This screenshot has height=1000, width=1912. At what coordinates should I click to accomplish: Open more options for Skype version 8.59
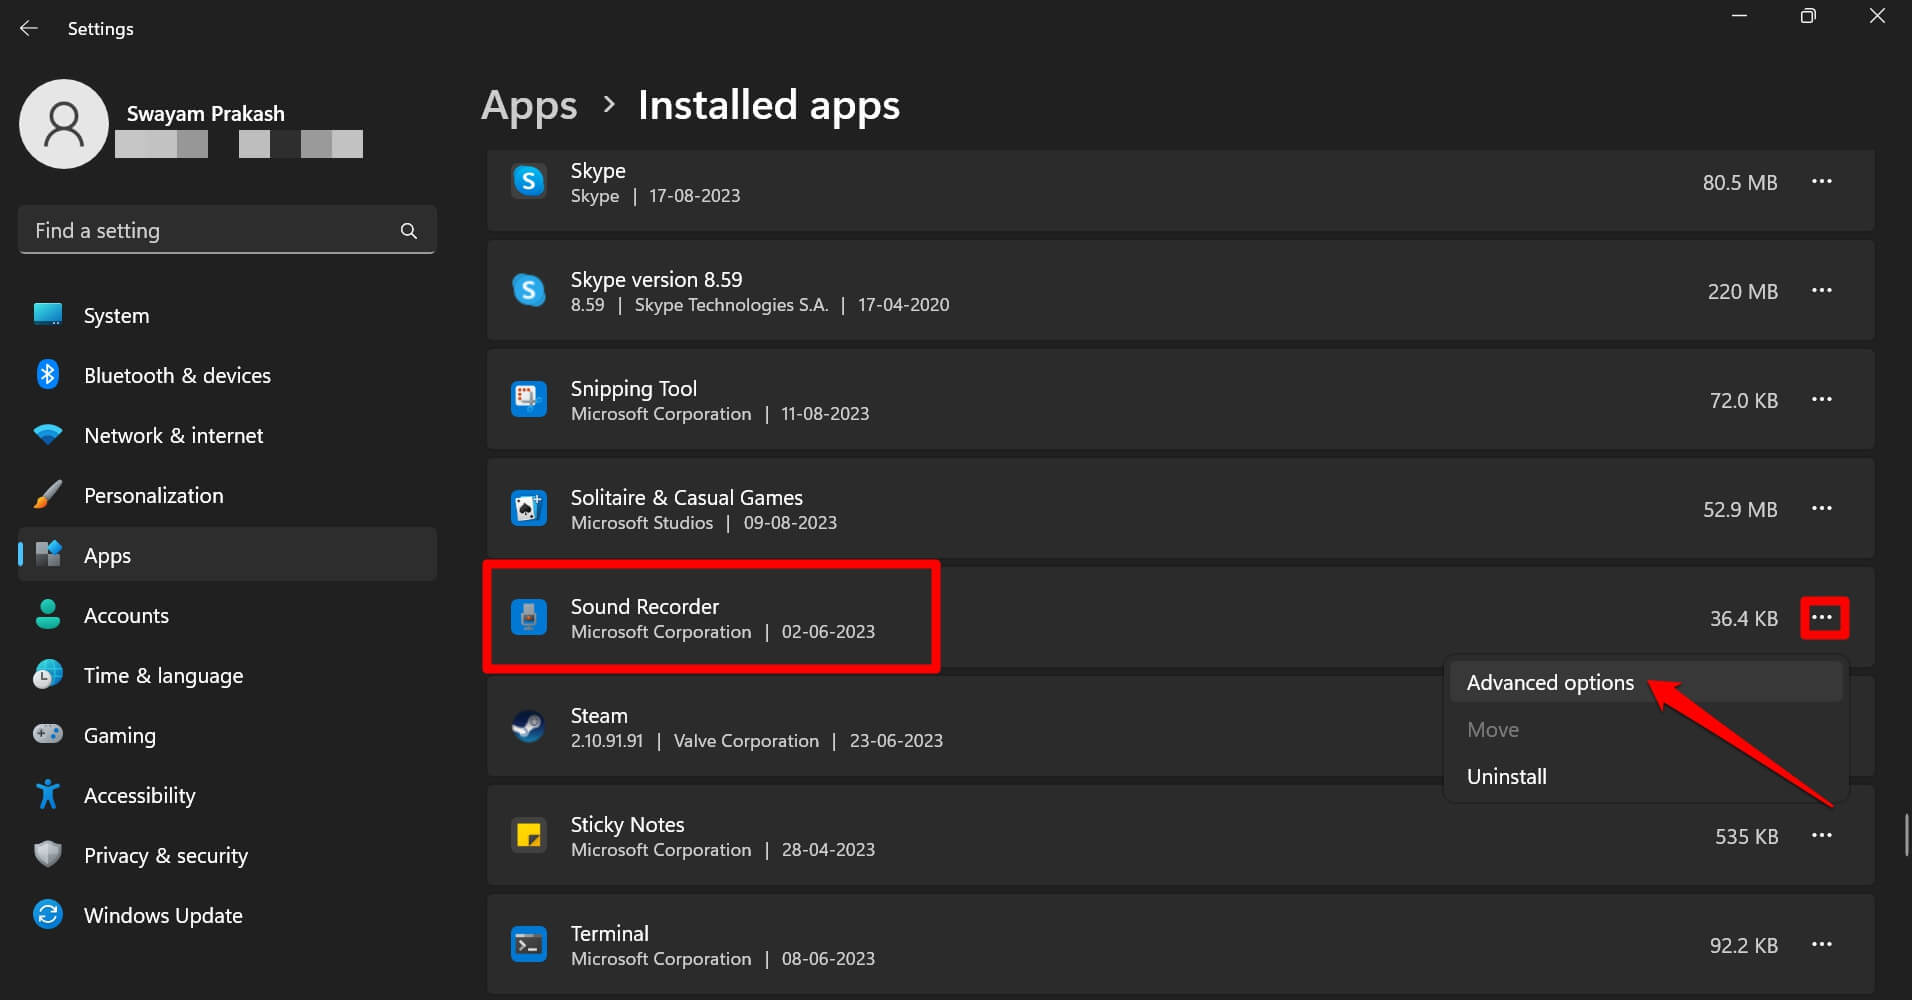tap(1821, 291)
